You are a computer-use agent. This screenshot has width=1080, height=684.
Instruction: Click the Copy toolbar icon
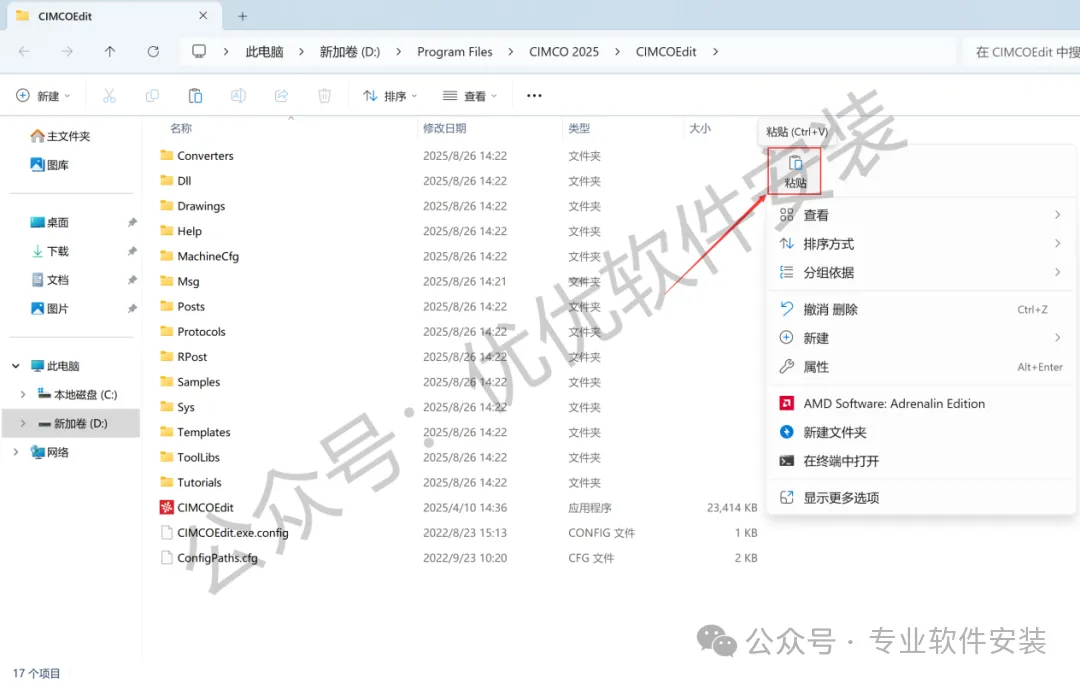click(x=152, y=96)
